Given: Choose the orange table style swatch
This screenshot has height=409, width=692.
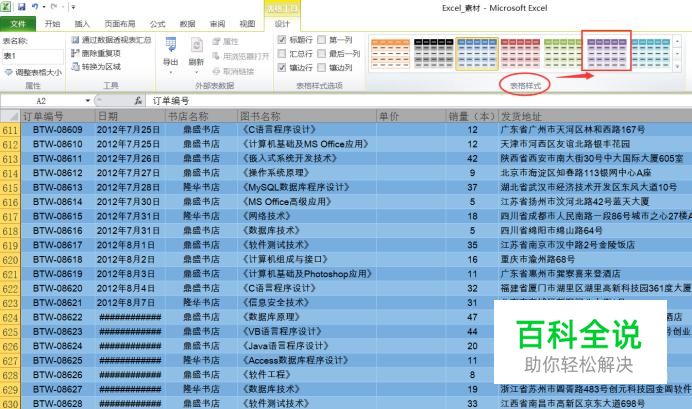Looking at the screenshot, I should 391,54.
